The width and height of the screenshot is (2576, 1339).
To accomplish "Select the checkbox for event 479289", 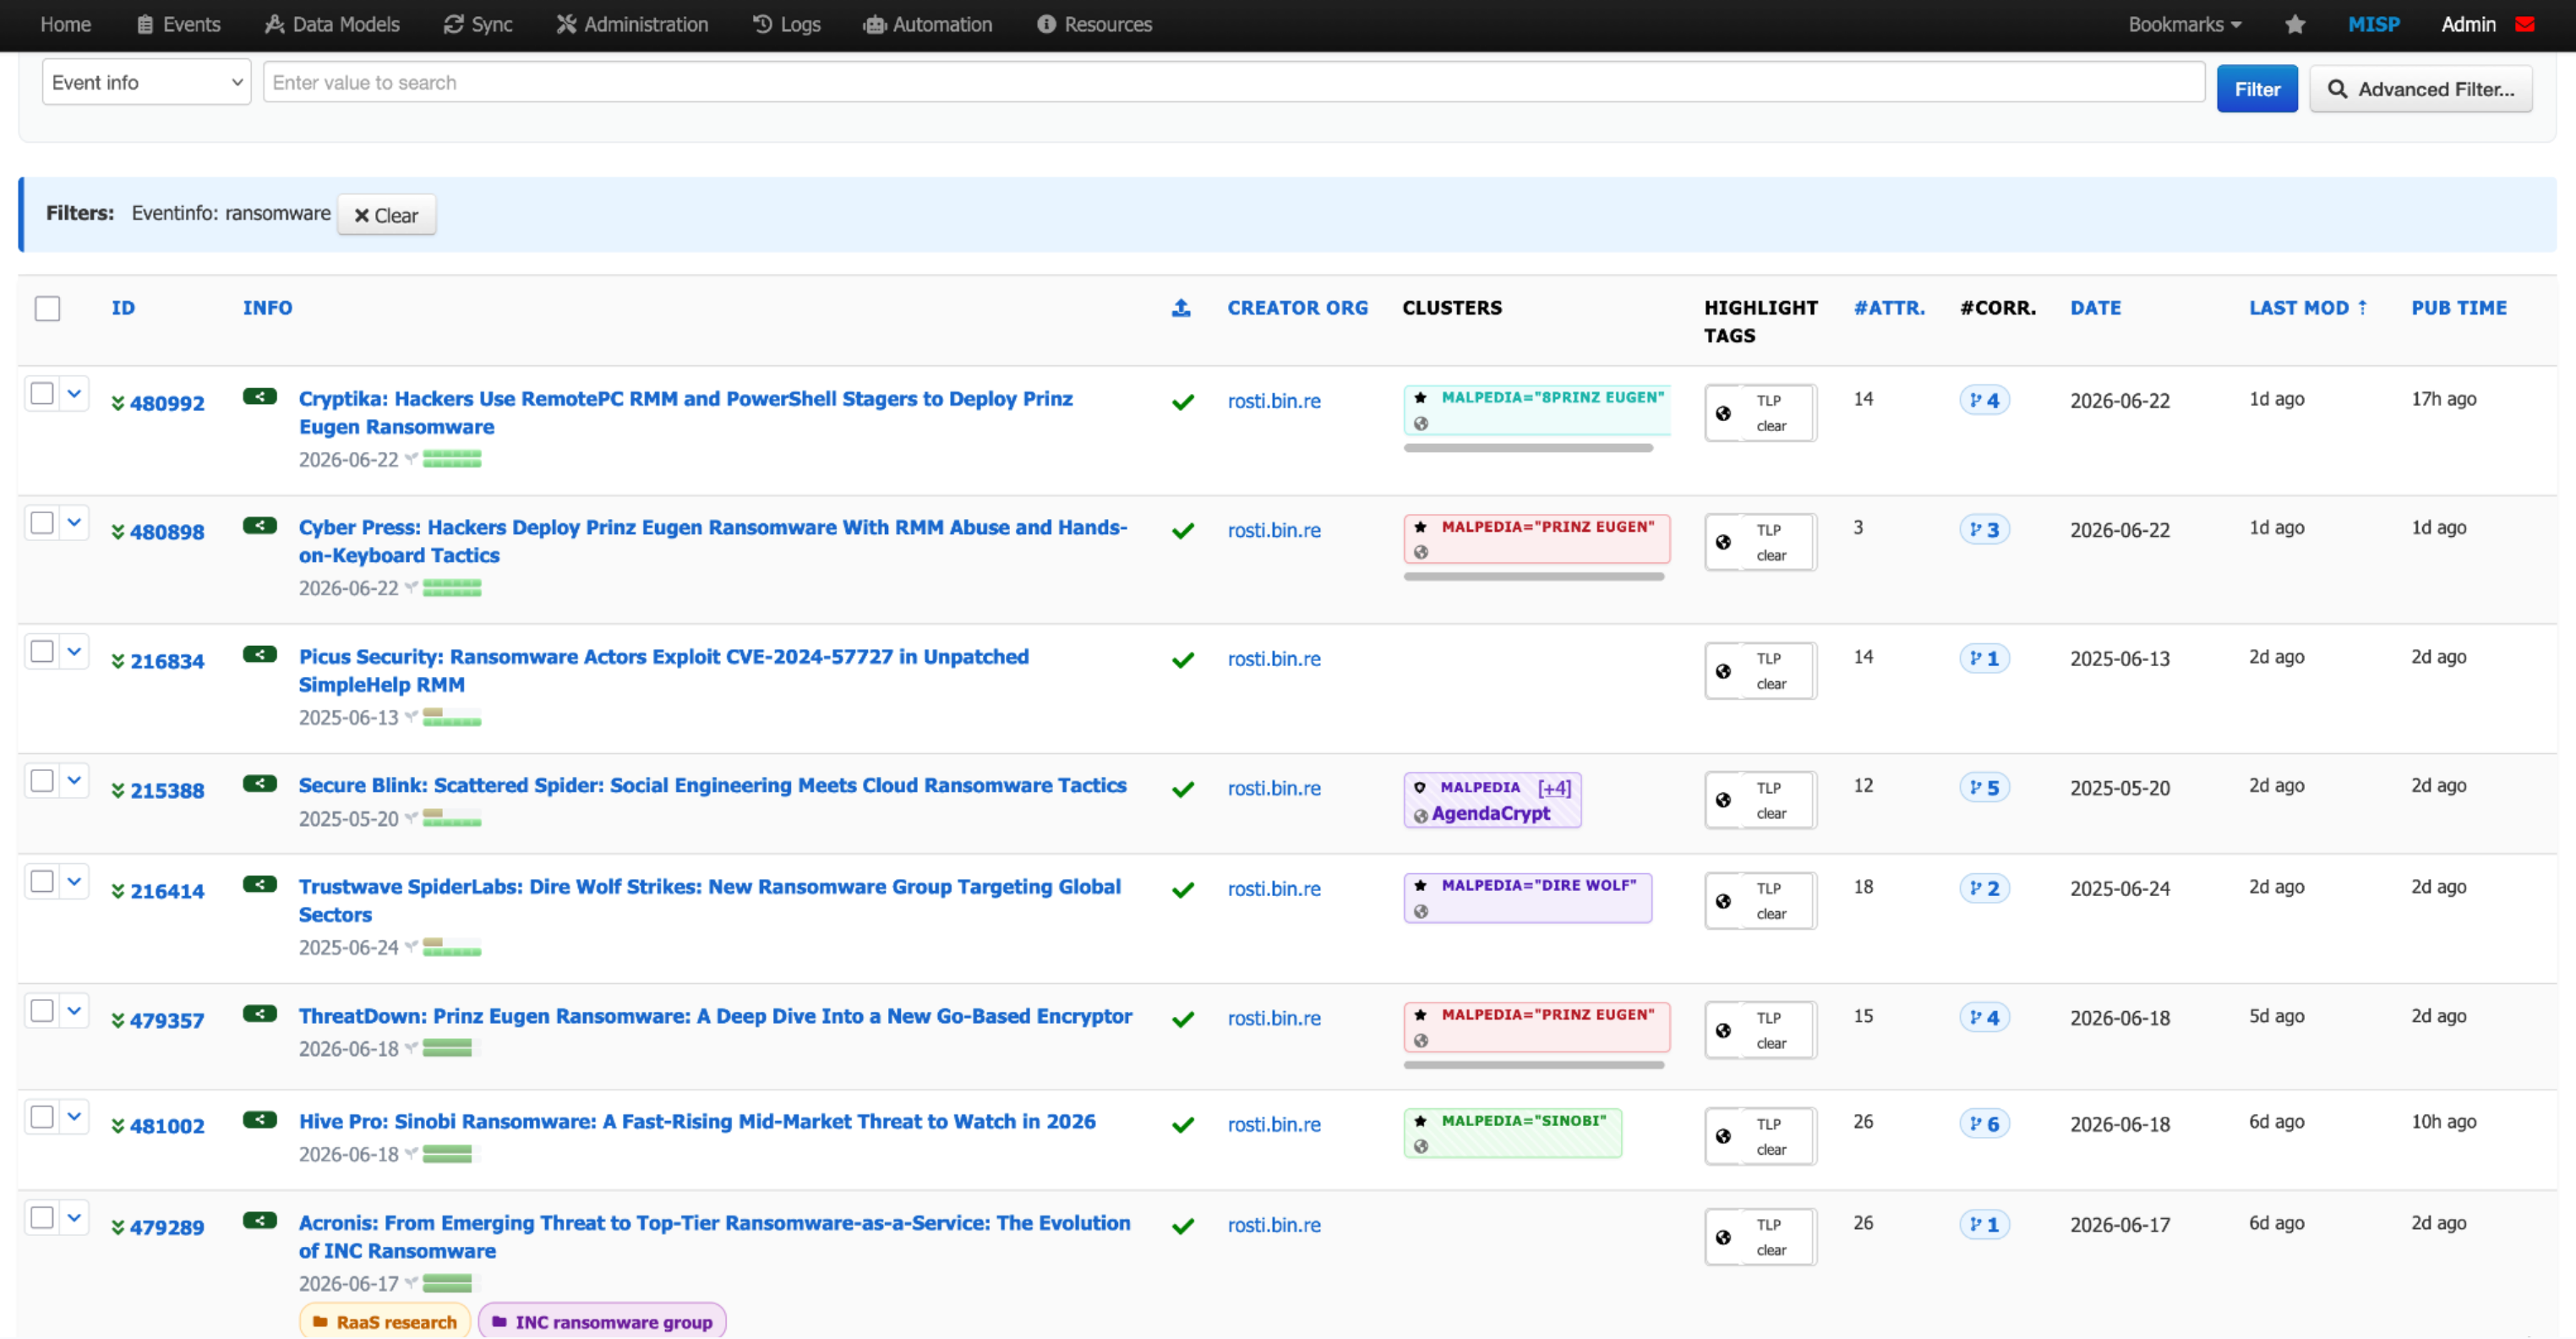I will [42, 1218].
